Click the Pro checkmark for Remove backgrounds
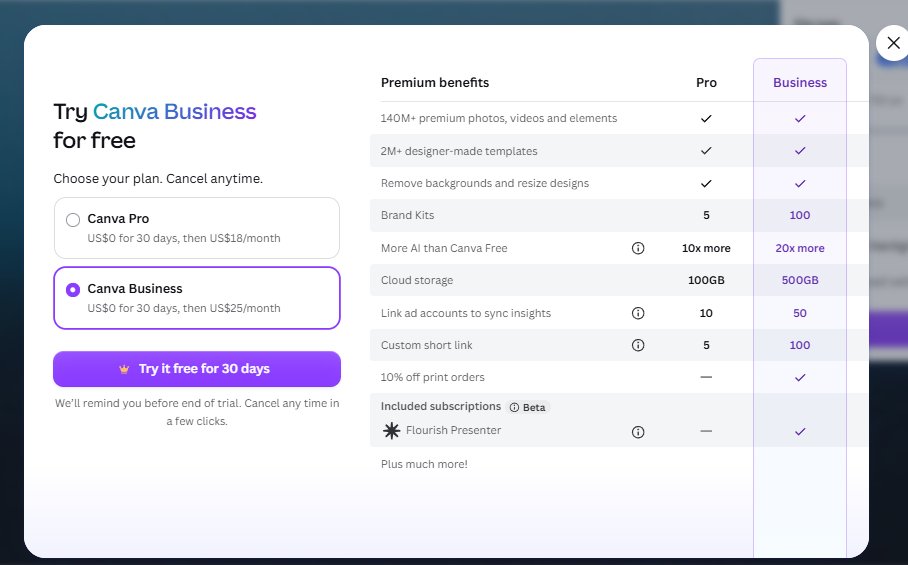908x565 pixels. 706,184
